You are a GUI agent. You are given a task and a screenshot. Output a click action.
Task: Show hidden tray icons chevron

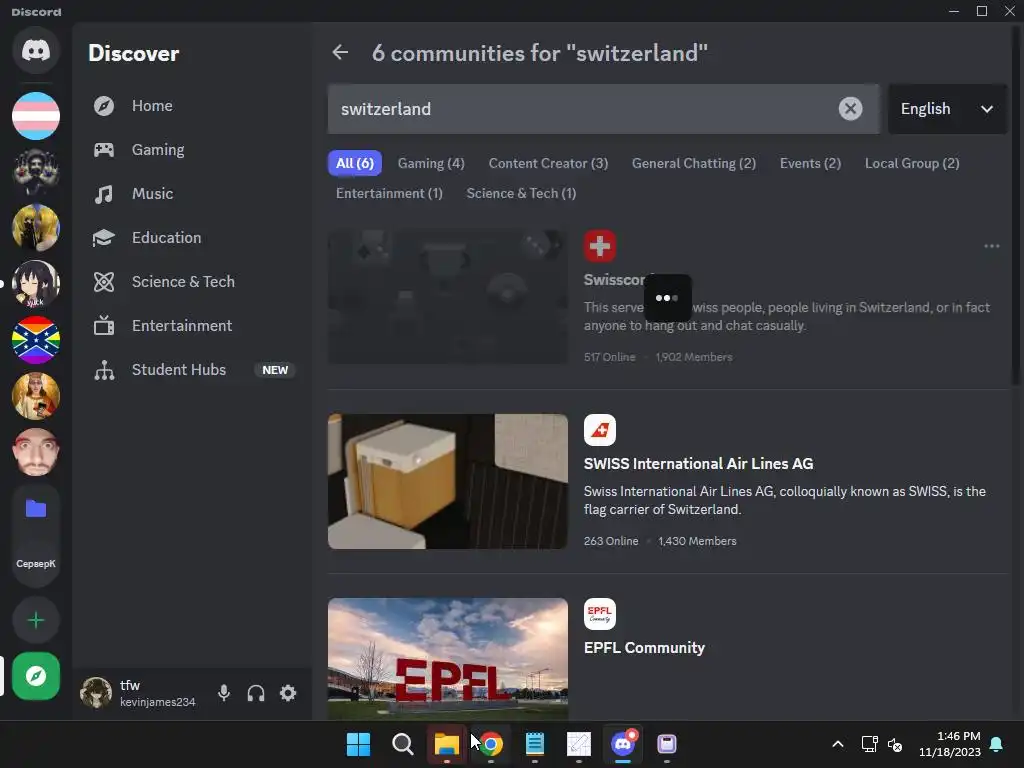click(838, 744)
